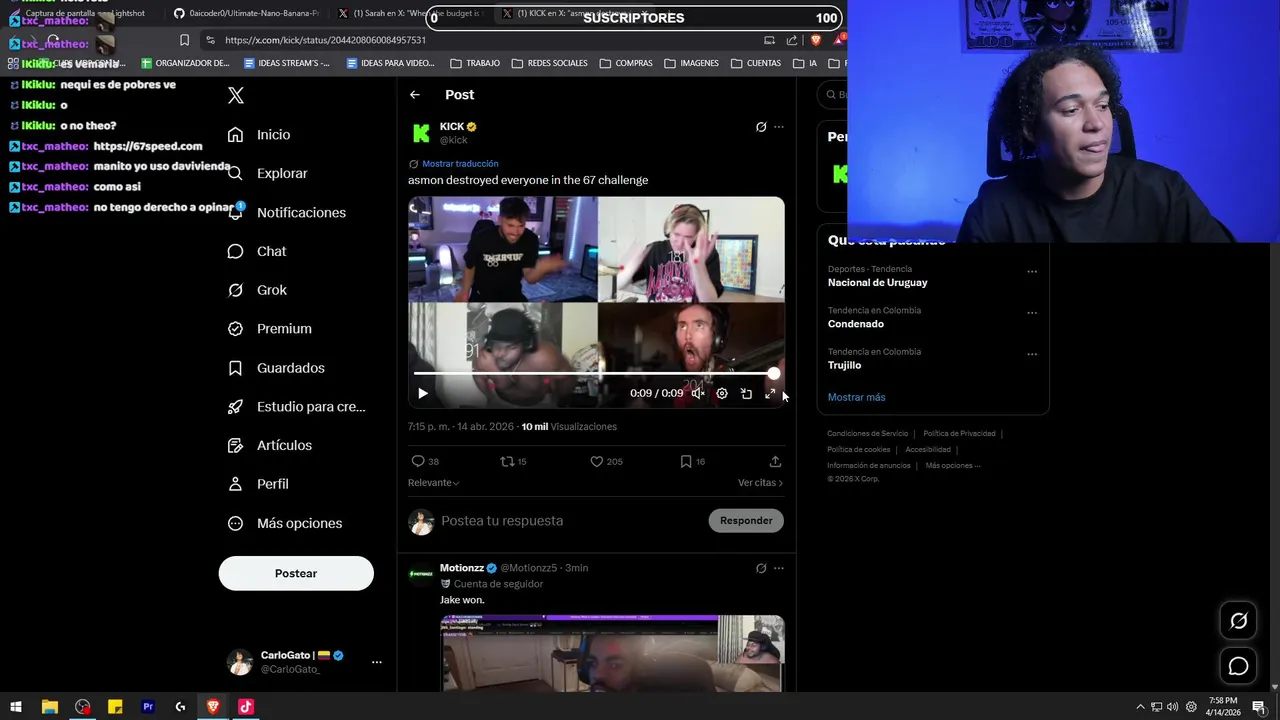
Task: Open Grok from the sidebar
Action: click(x=257, y=290)
